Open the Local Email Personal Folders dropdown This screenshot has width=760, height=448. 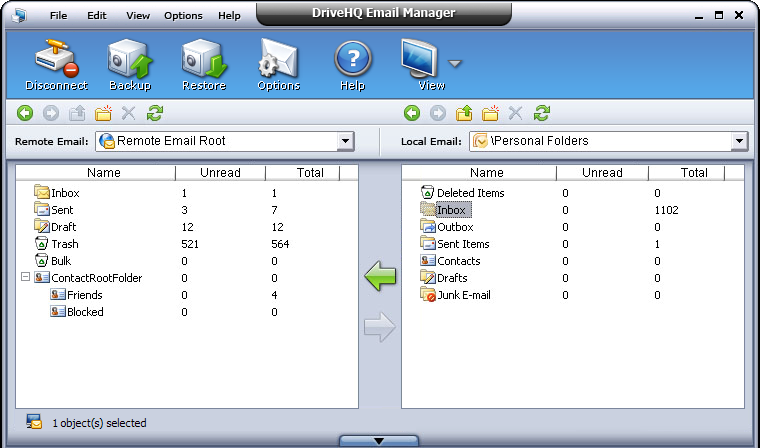739,142
